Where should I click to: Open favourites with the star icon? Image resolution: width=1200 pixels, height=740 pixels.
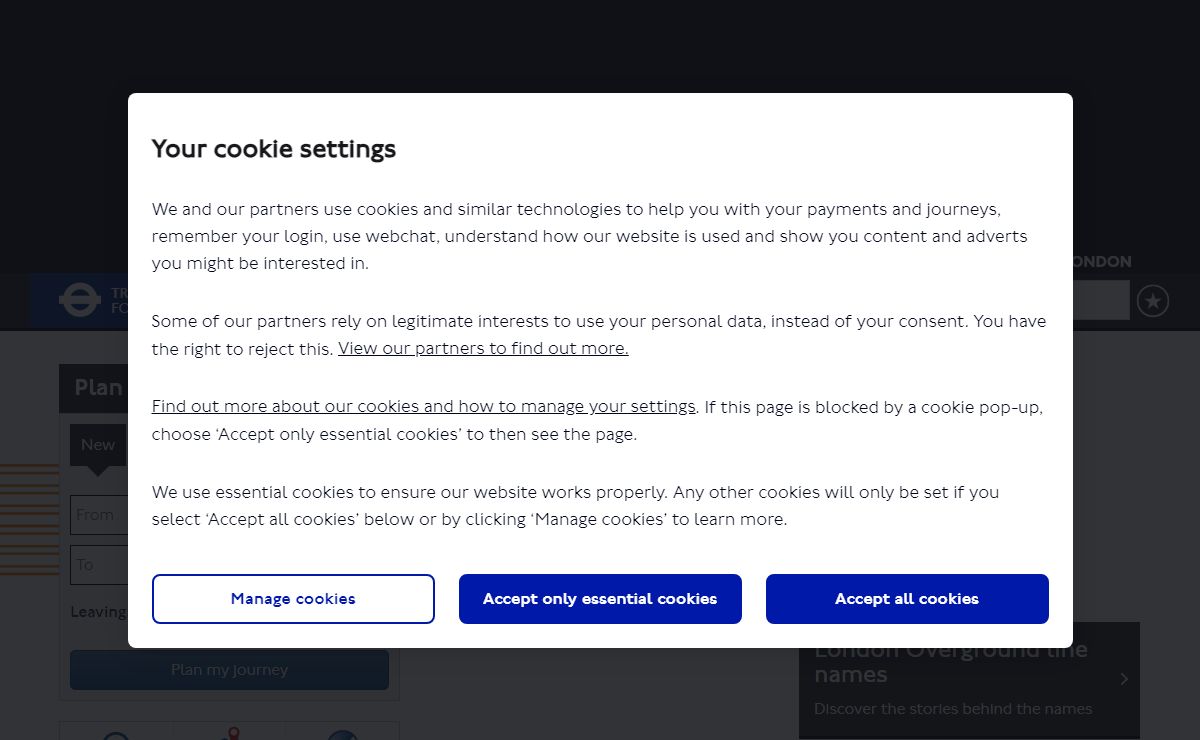tap(1153, 300)
